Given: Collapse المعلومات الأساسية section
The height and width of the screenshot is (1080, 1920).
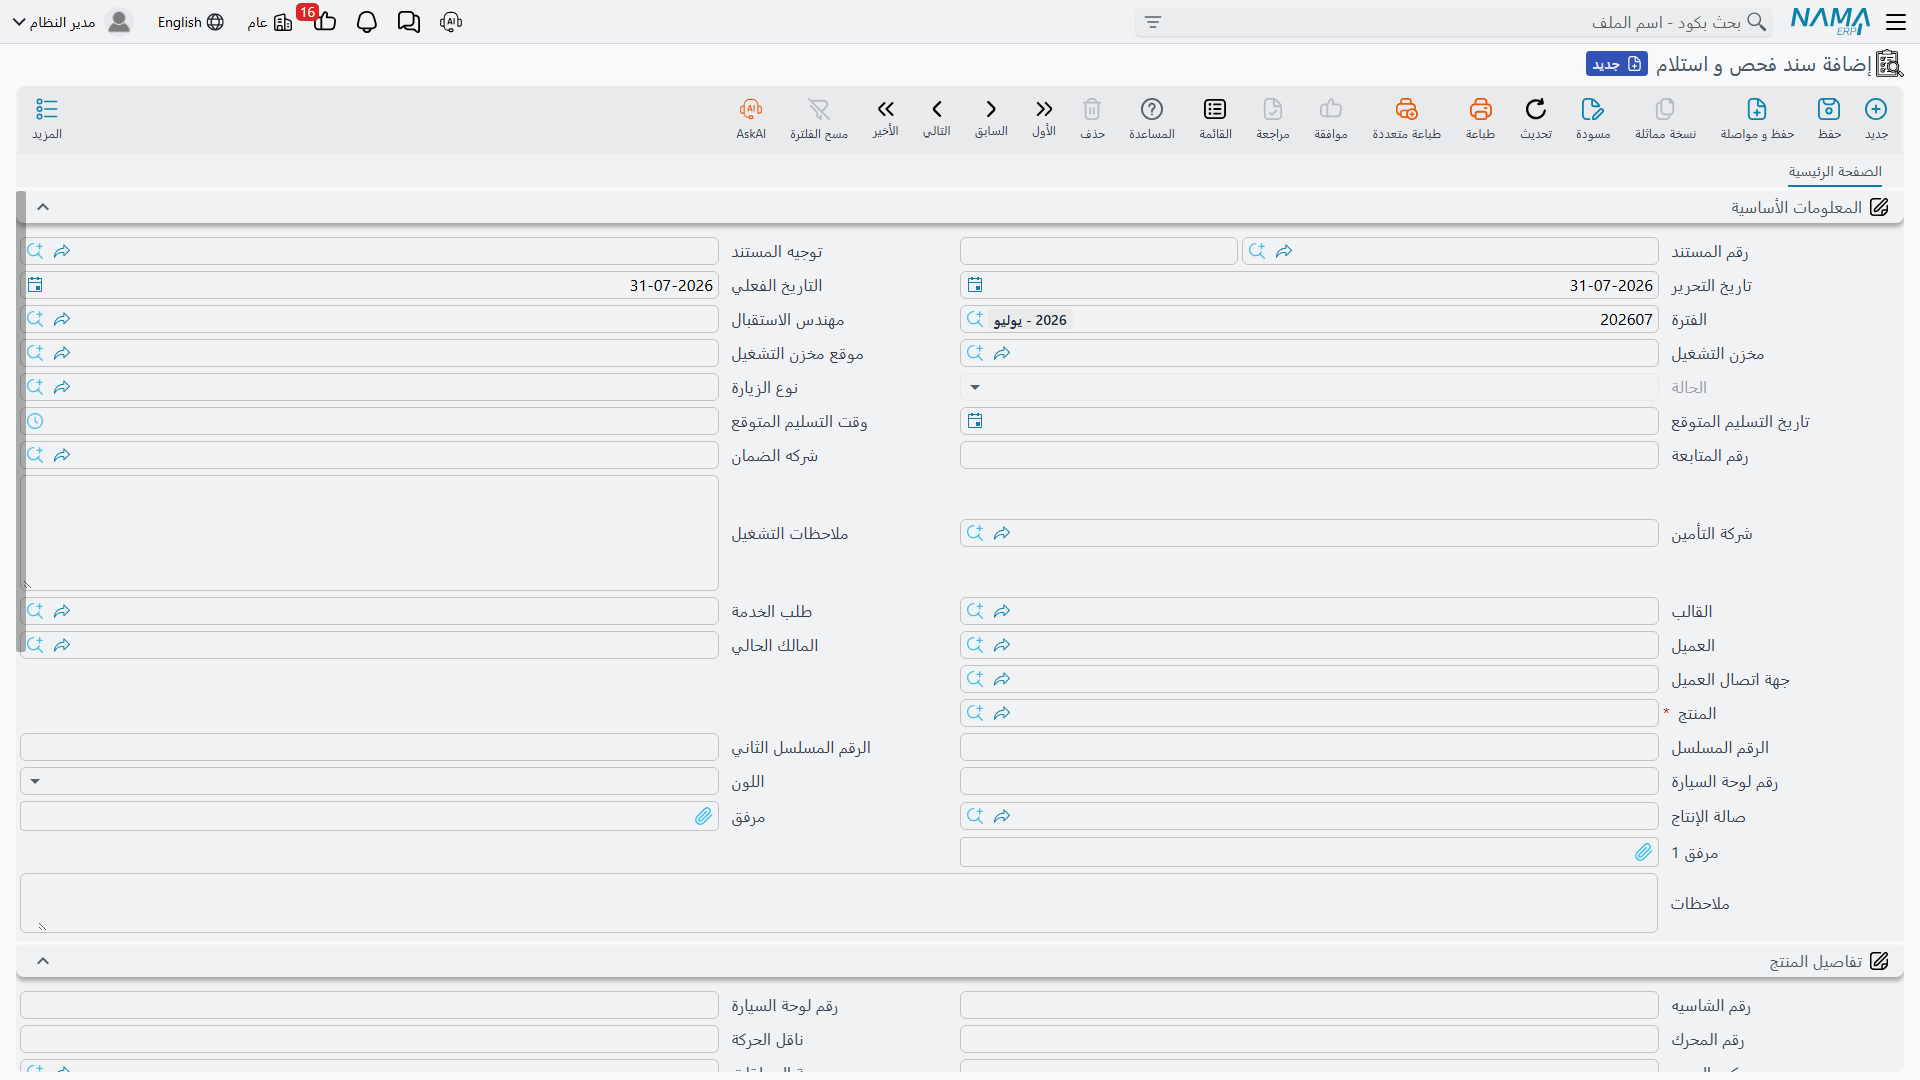Looking at the screenshot, I should (43, 207).
